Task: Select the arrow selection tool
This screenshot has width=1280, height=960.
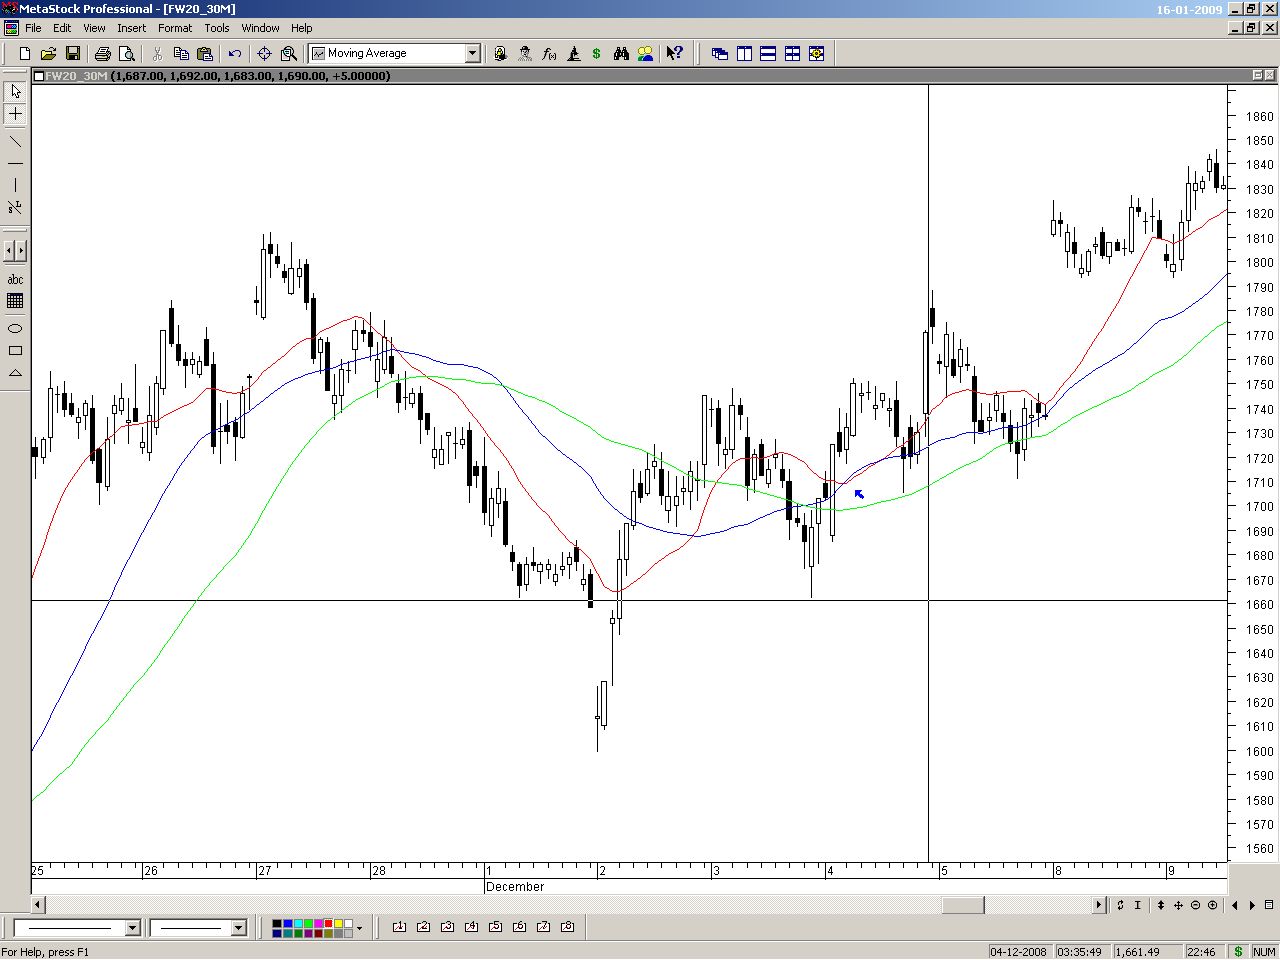Action: (x=15, y=91)
